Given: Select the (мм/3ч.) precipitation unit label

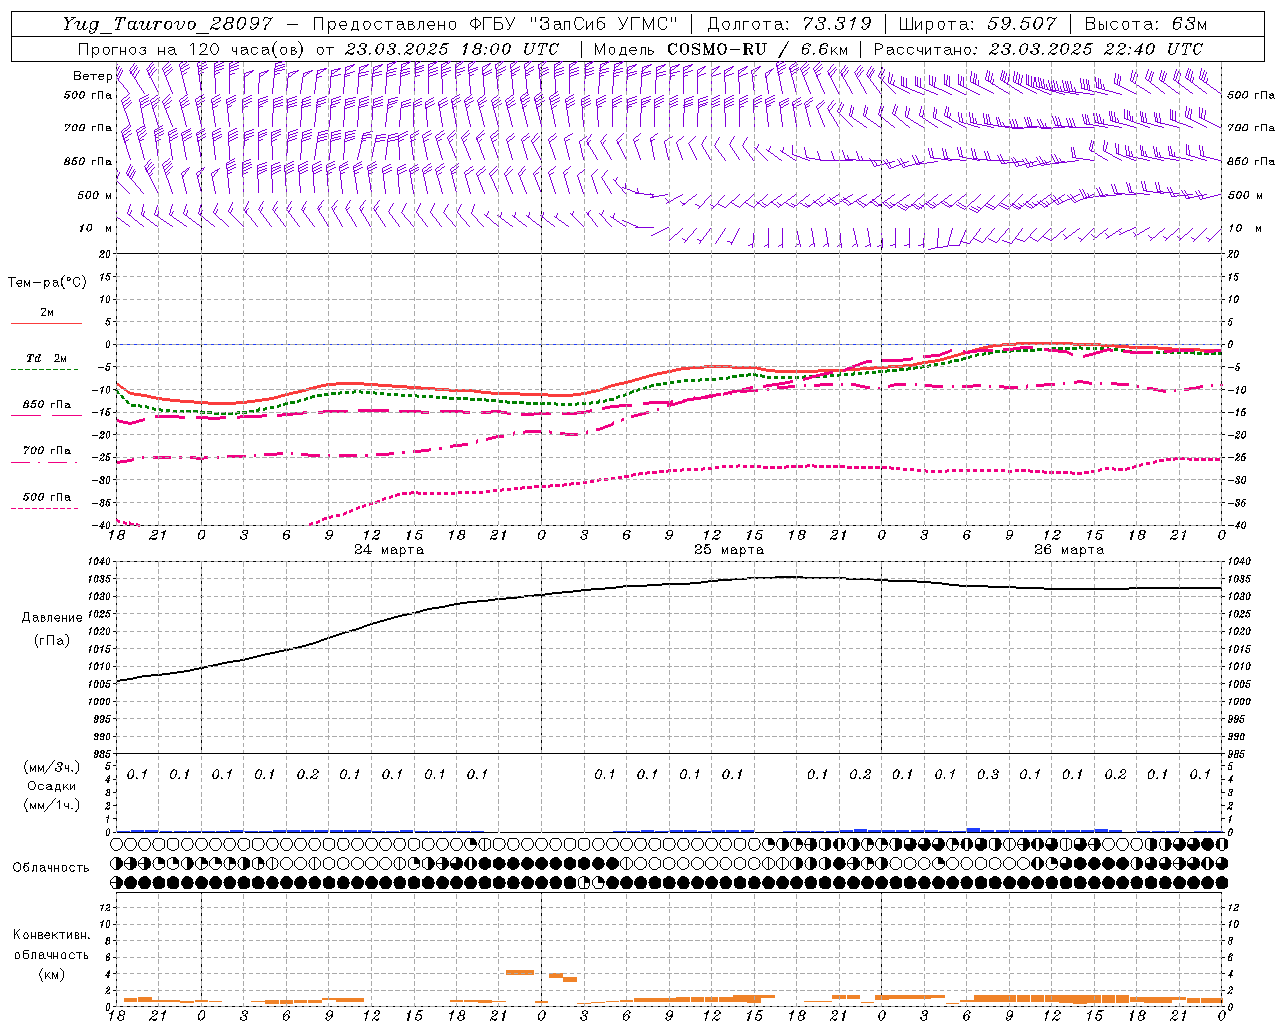Looking at the screenshot, I should (52, 767).
